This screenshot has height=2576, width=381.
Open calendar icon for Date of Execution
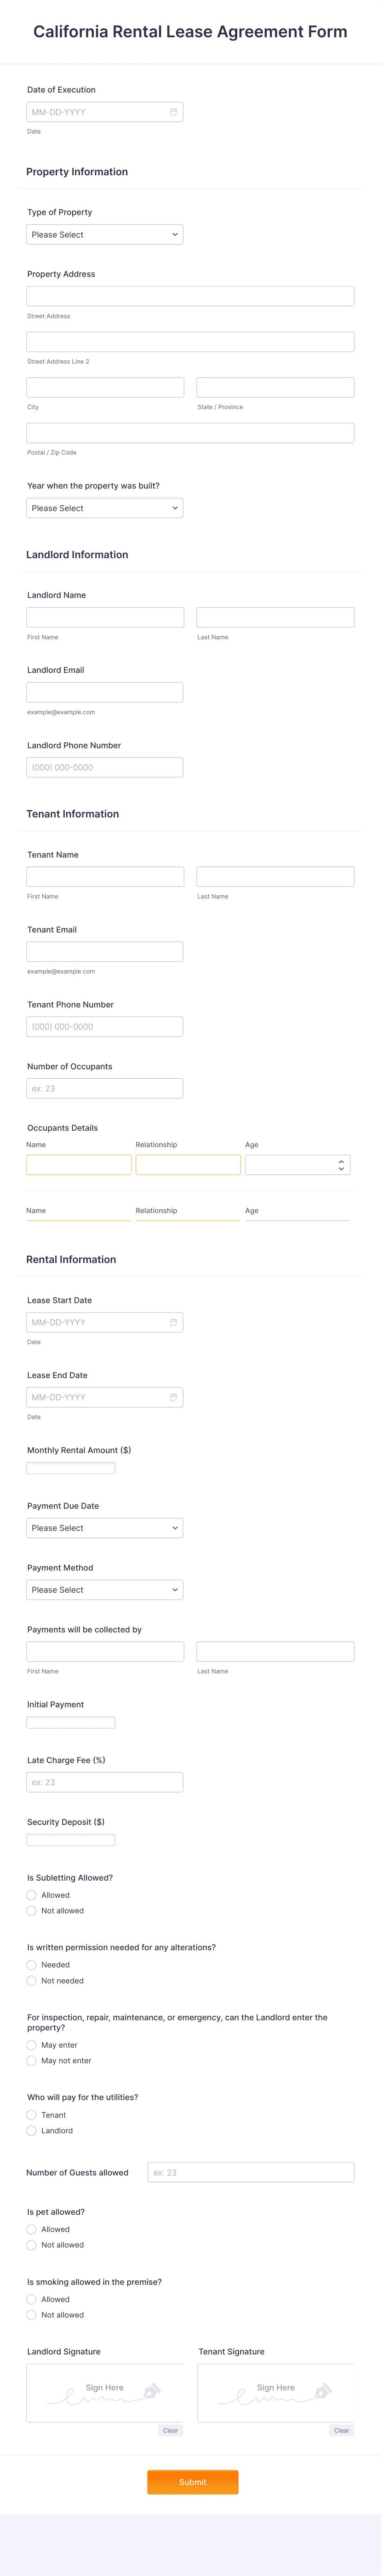(x=173, y=112)
